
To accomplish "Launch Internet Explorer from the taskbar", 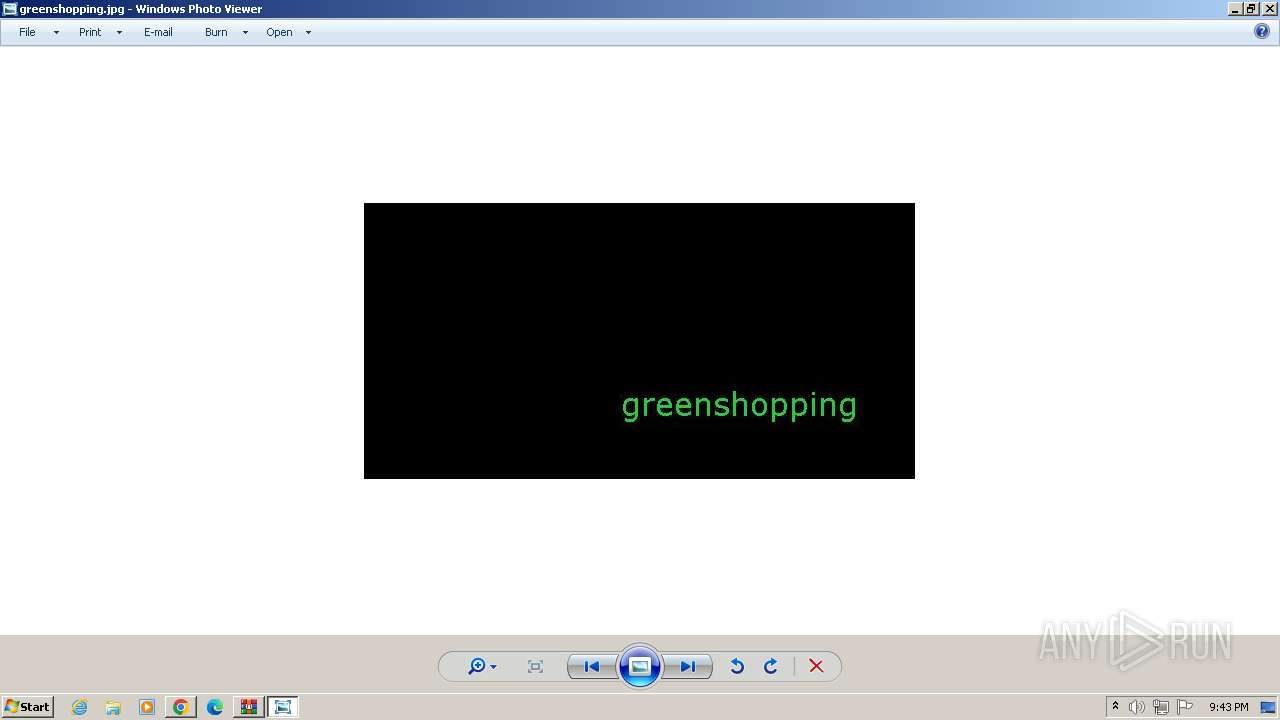I will [x=80, y=707].
